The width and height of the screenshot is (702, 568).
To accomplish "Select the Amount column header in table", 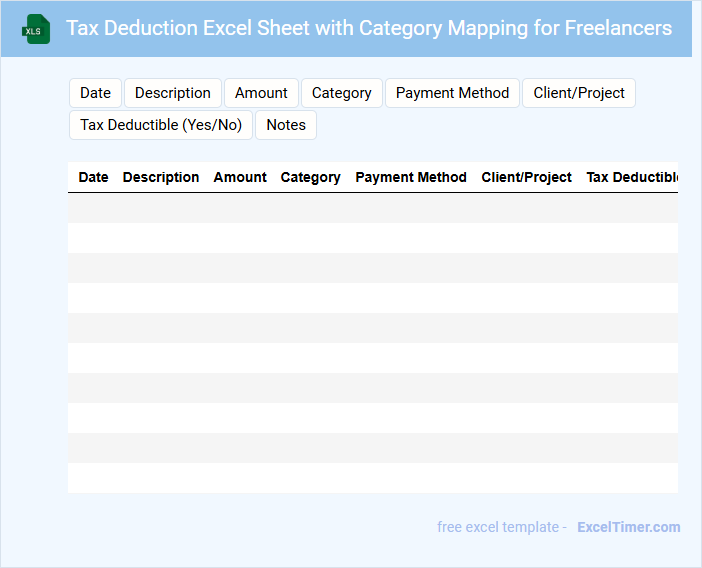I will tap(240, 177).
